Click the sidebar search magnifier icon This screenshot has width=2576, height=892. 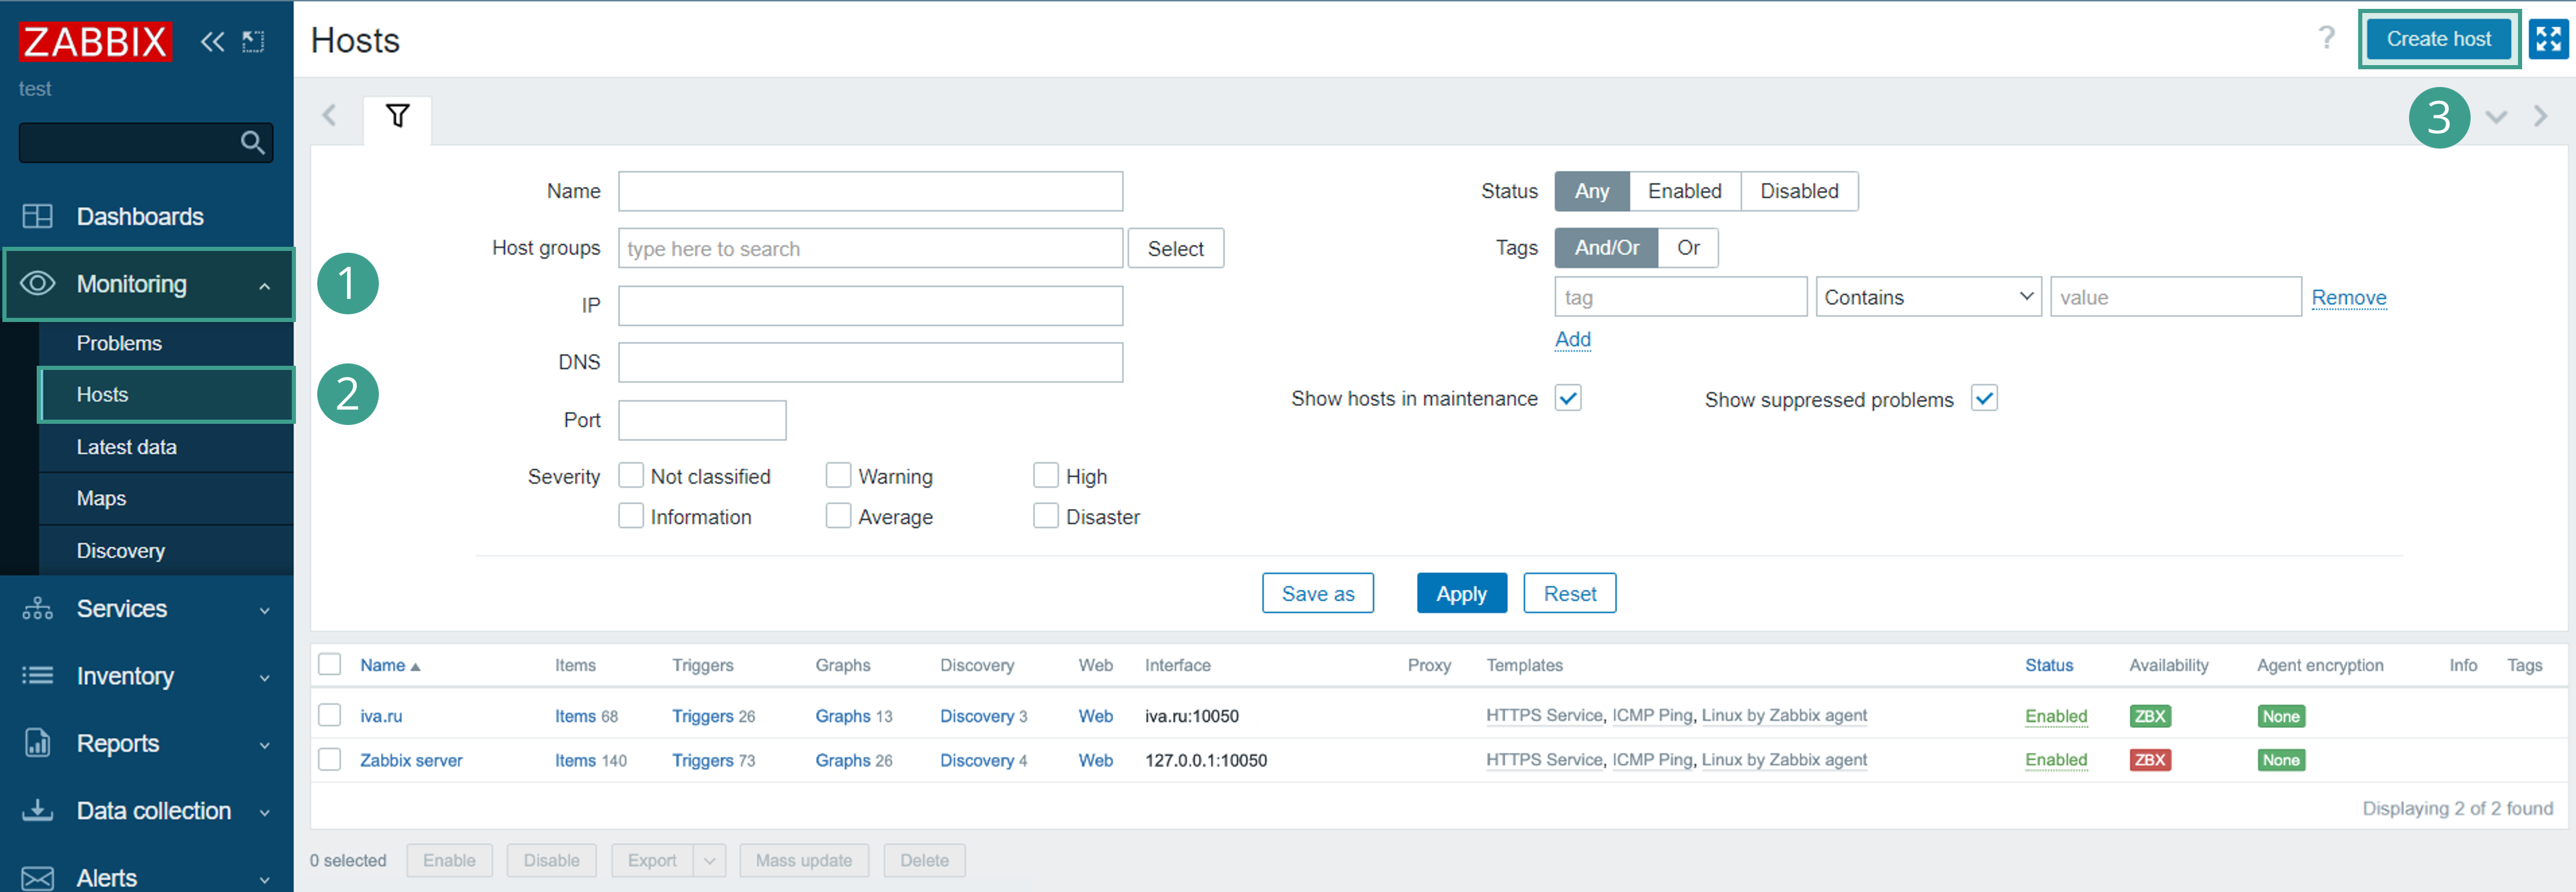[253, 143]
